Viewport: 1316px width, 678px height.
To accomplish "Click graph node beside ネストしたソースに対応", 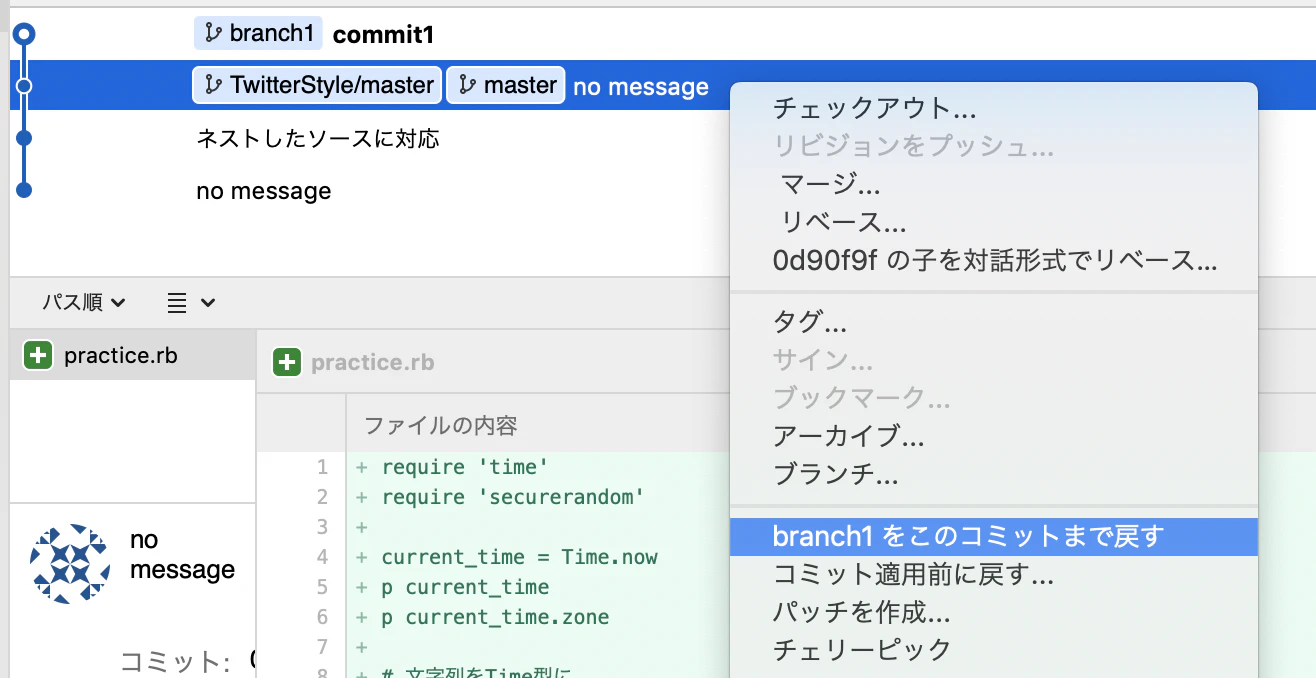I will coord(25,138).
